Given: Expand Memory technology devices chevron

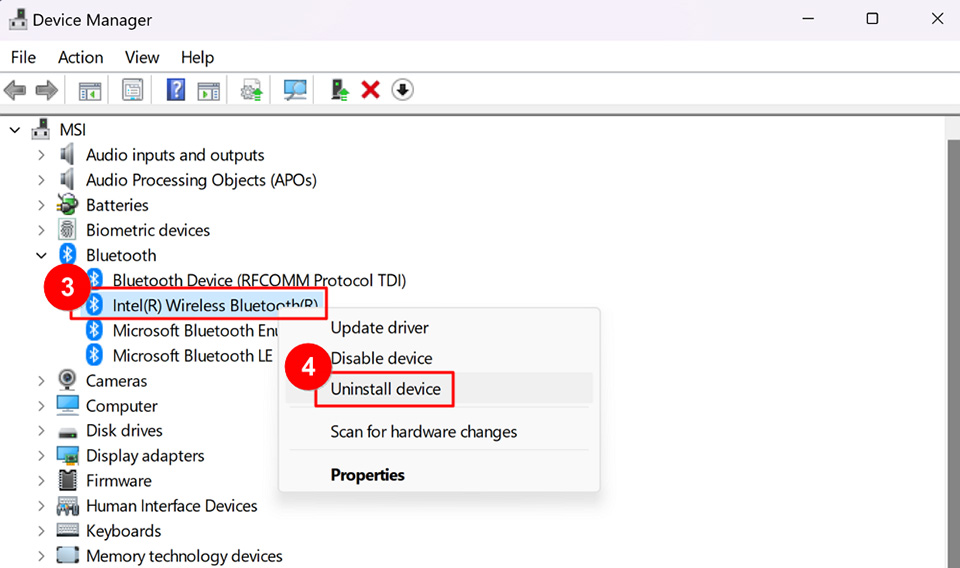Looking at the screenshot, I should pos(41,556).
